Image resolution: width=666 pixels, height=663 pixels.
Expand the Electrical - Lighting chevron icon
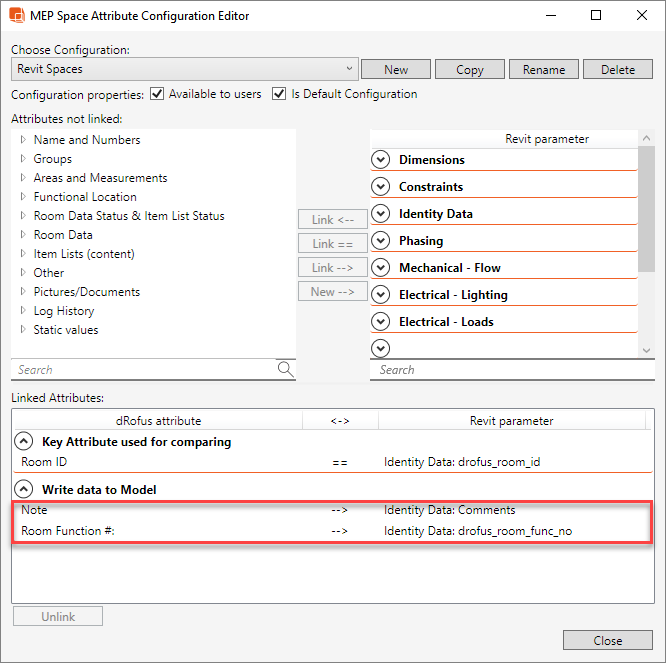tap(380, 295)
